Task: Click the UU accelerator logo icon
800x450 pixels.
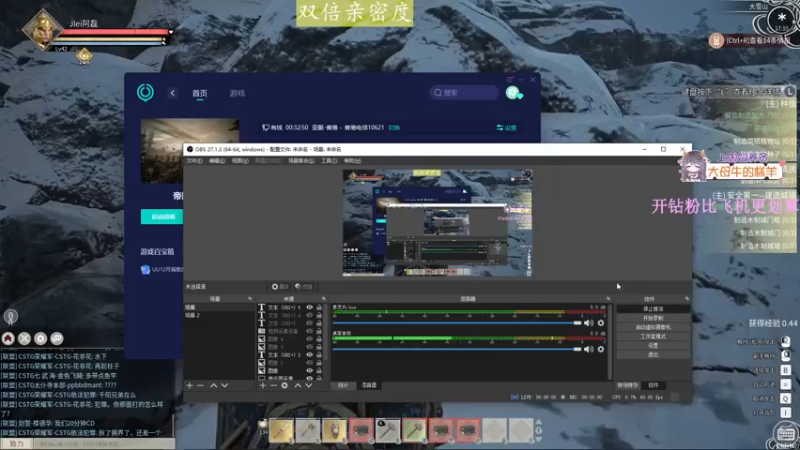Action: 145,92
